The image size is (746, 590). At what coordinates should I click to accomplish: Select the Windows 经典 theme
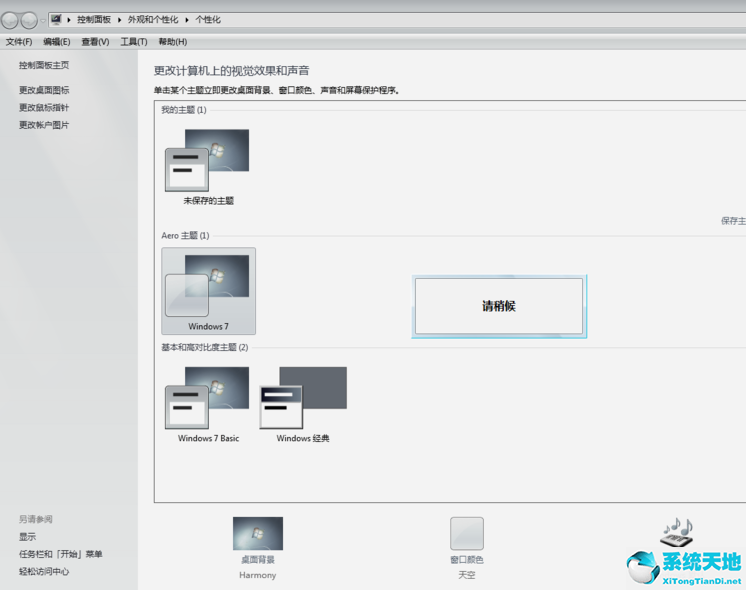point(303,404)
